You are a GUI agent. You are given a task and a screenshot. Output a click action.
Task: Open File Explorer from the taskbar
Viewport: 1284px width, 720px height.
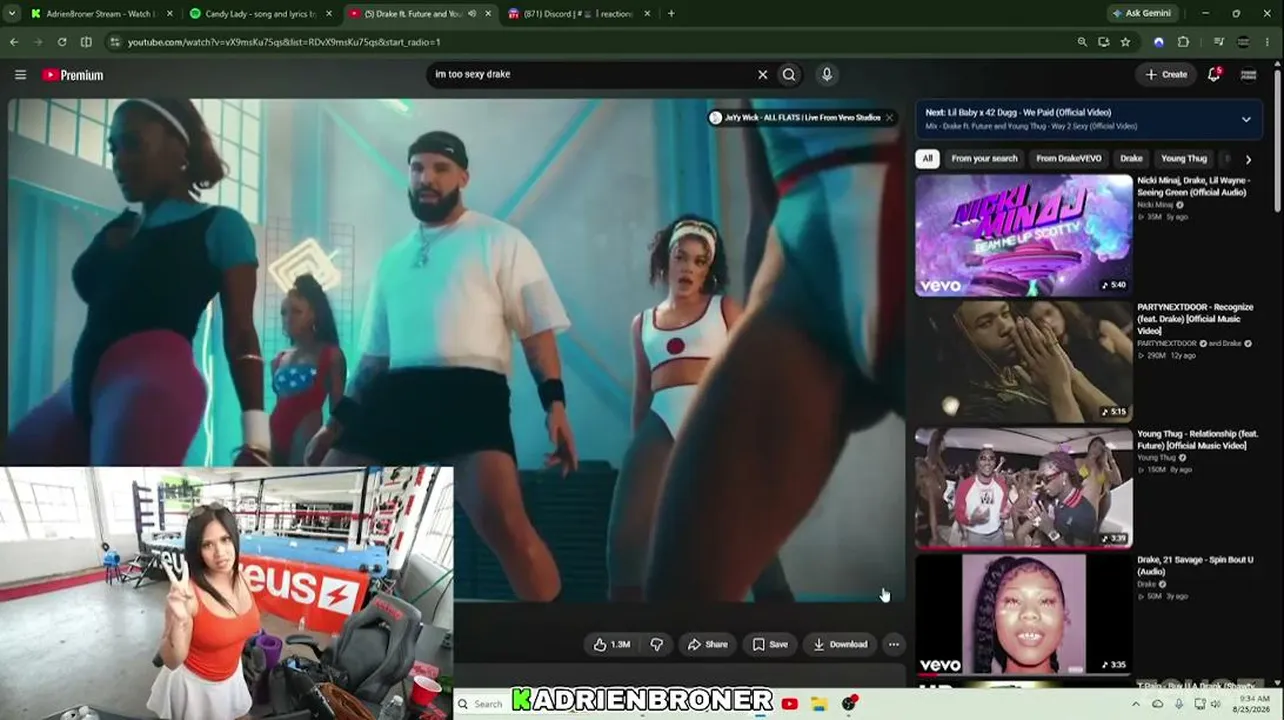pyautogui.click(x=819, y=704)
